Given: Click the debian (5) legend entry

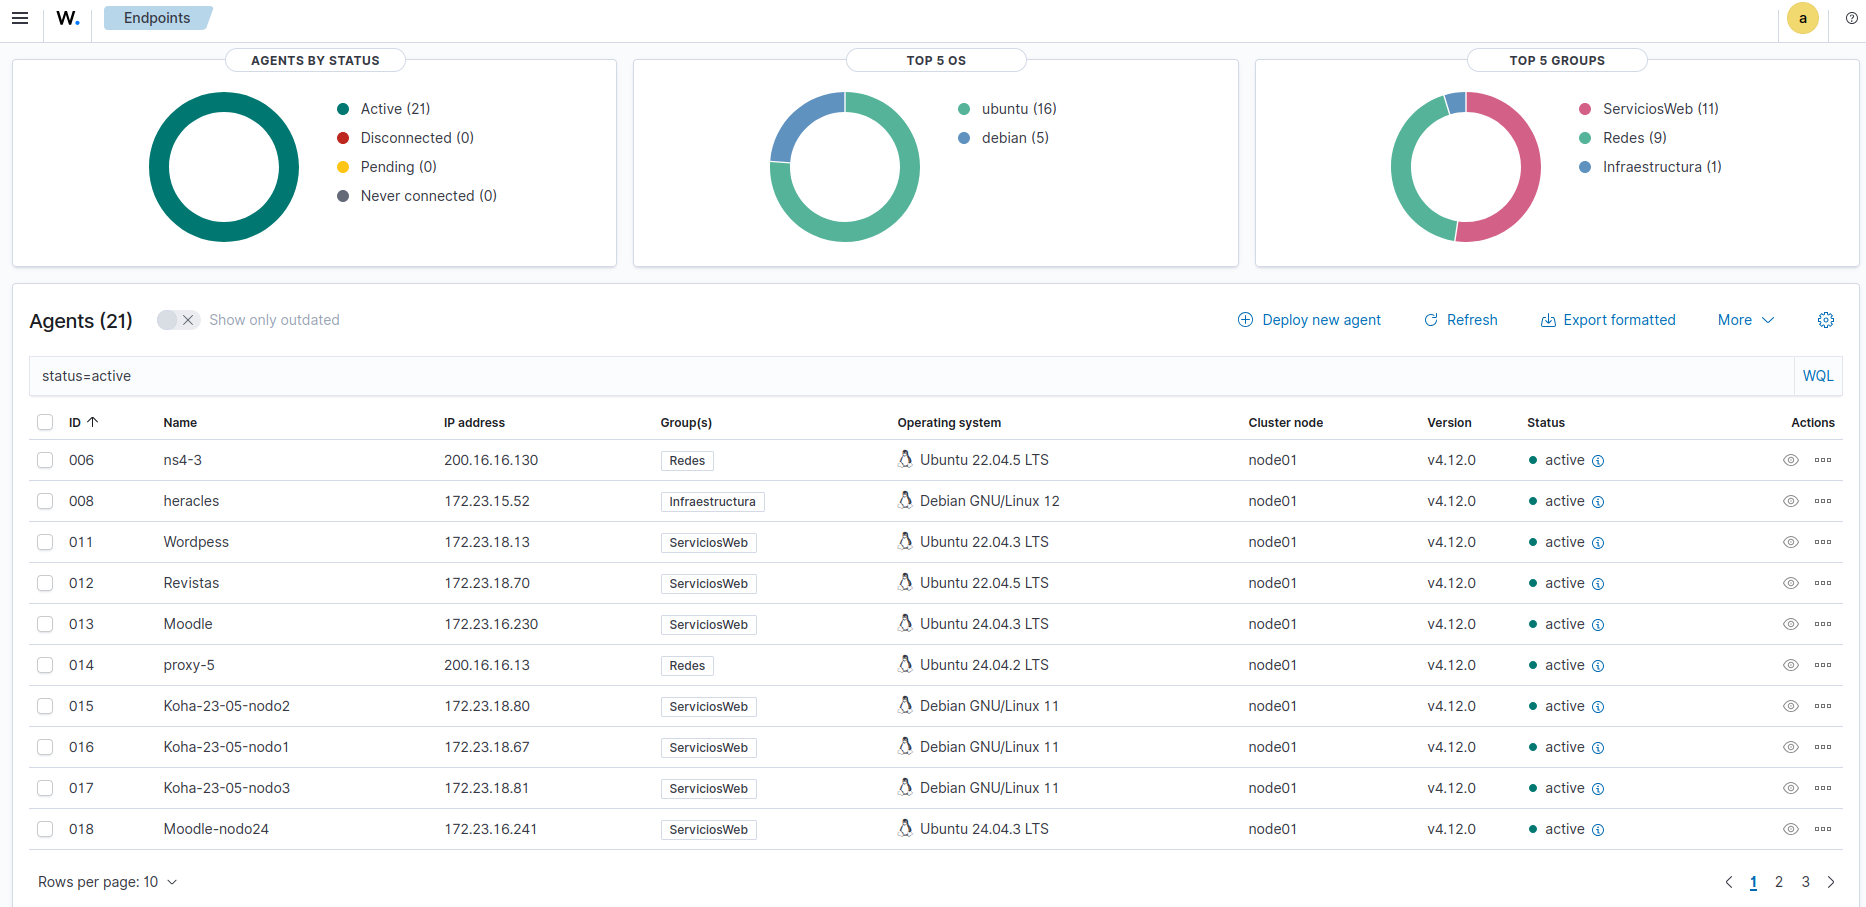Looking at the screenshot, I should pyautogui.click(x=1004, y=138).
